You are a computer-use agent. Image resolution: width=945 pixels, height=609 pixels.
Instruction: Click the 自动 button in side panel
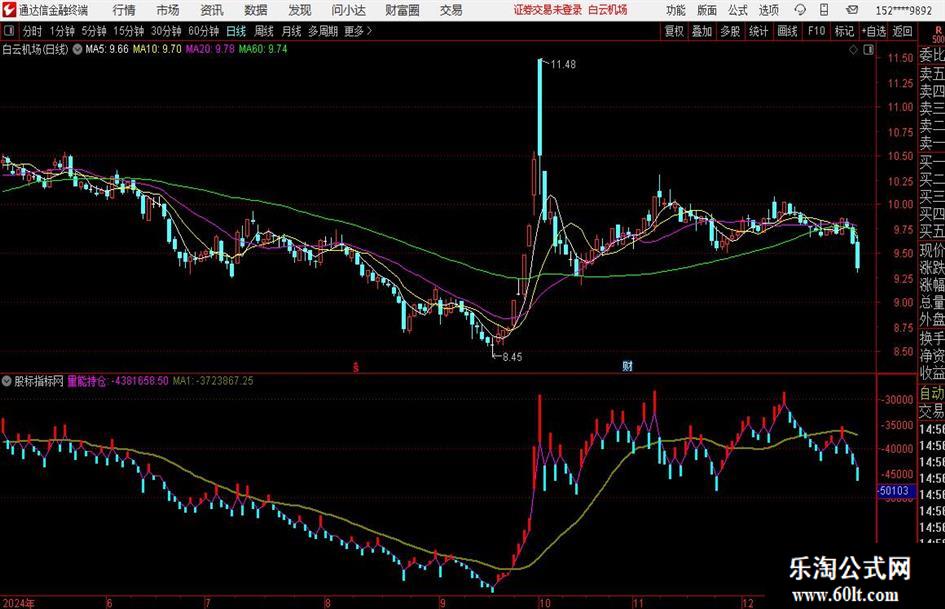pyautogui.click(x=932, y=393)
